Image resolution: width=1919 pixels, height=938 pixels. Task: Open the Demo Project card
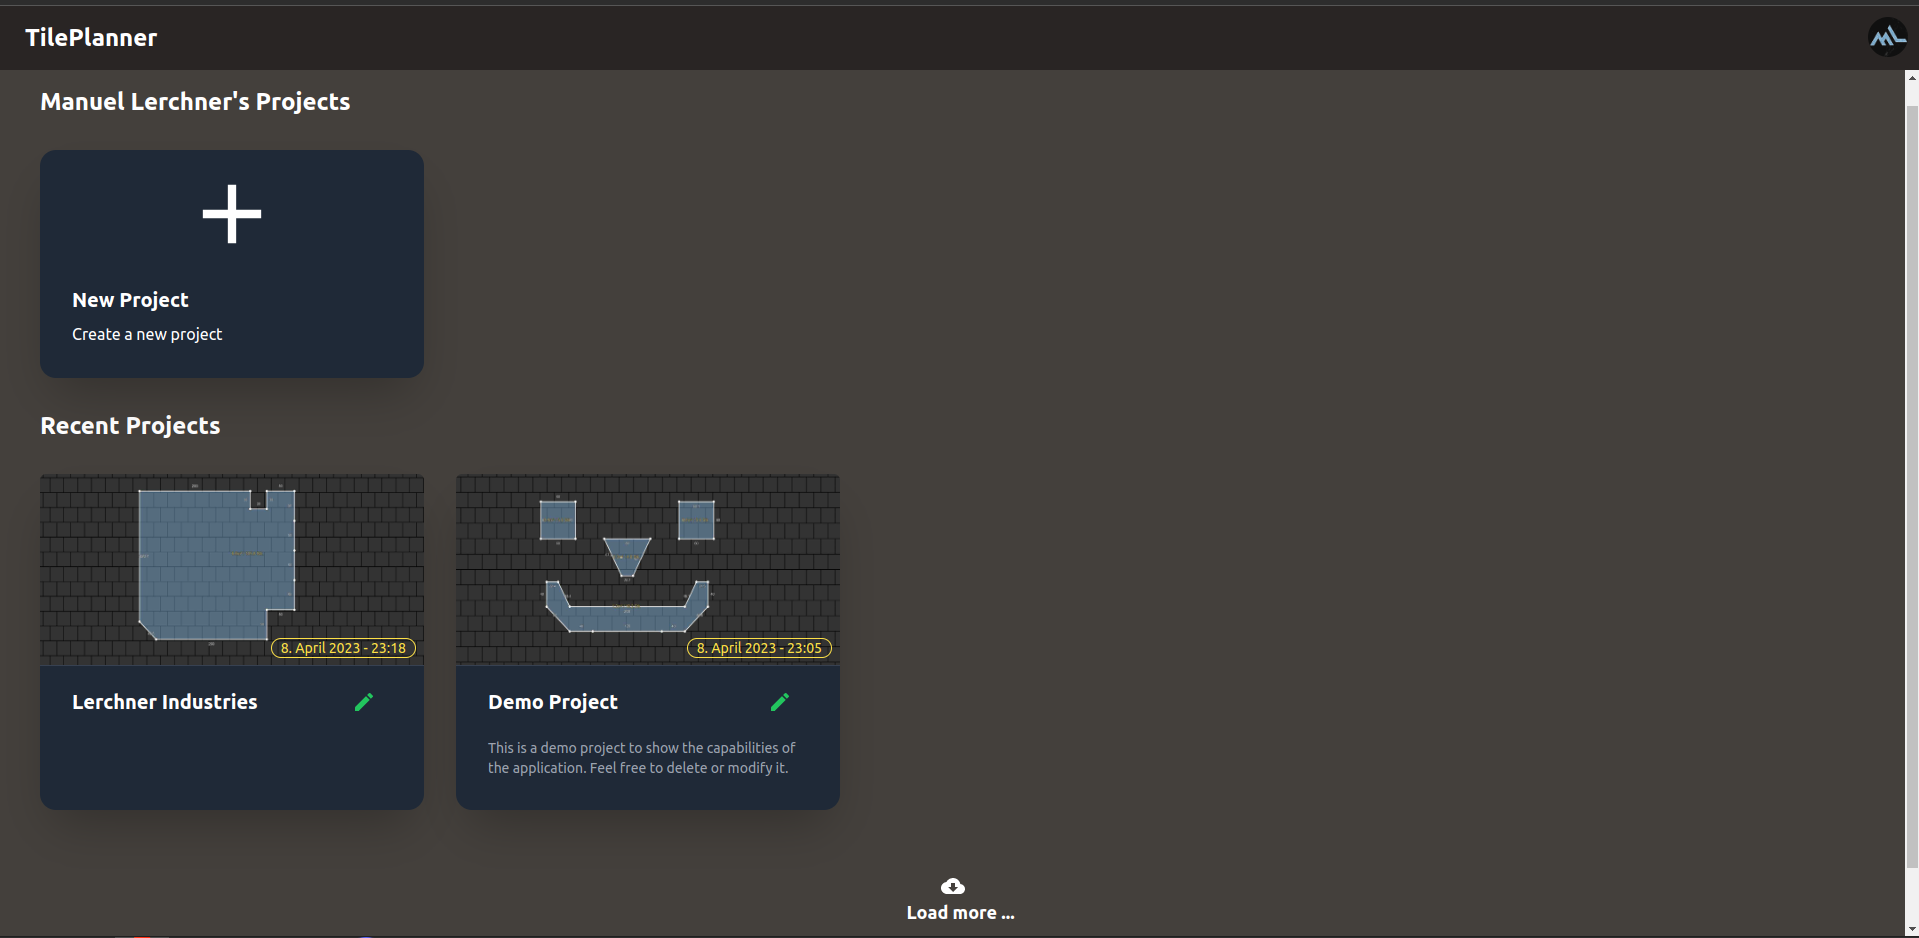coord(647,570)
